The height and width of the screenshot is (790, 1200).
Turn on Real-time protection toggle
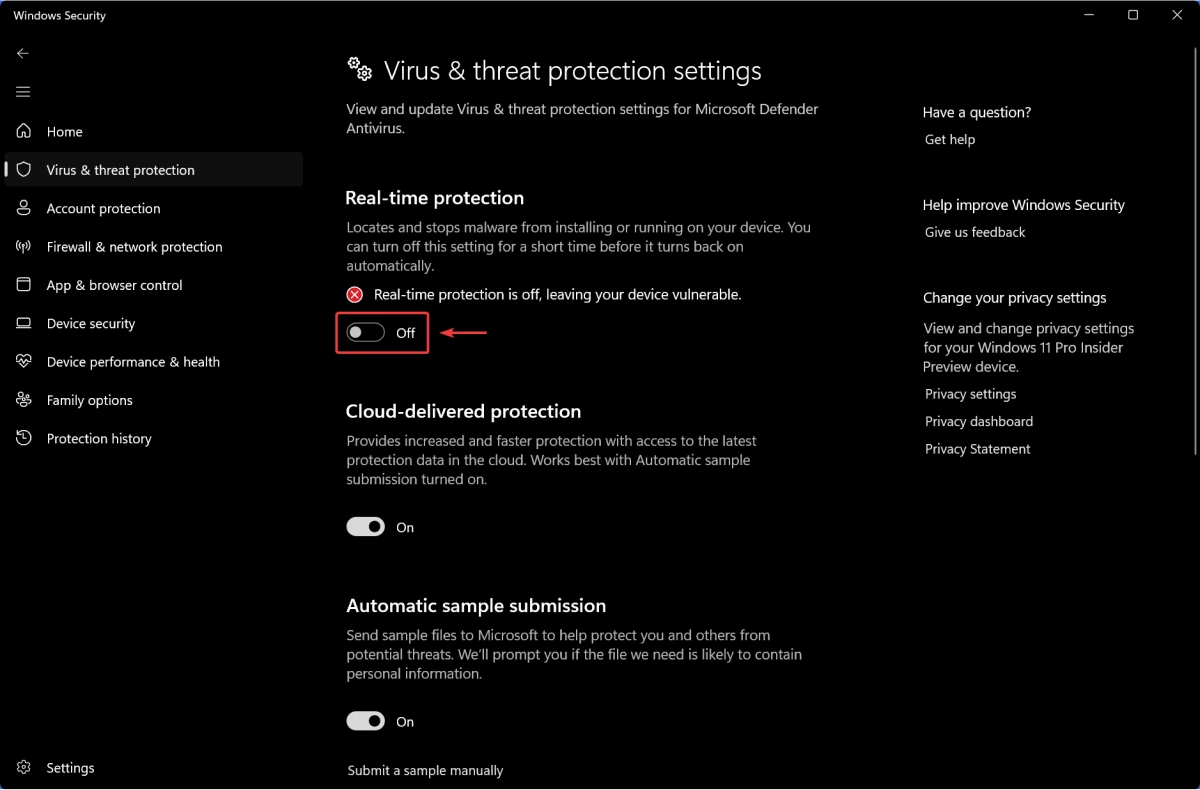tap(365, 333)
